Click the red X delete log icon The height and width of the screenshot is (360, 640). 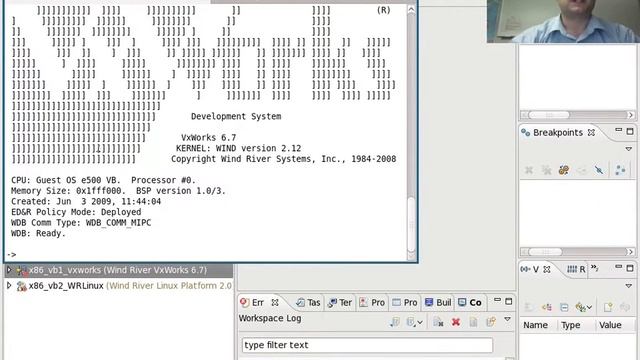tap(456, 322)
